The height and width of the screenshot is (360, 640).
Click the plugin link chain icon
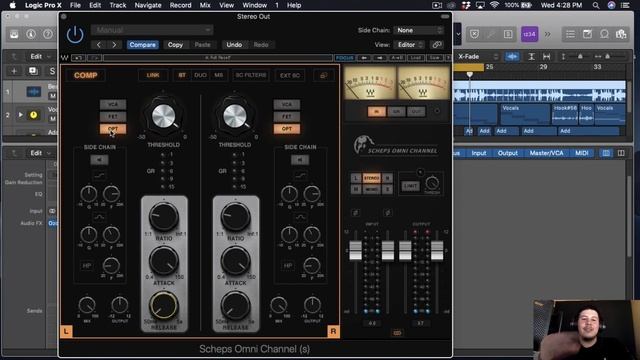tap(437, 45)
